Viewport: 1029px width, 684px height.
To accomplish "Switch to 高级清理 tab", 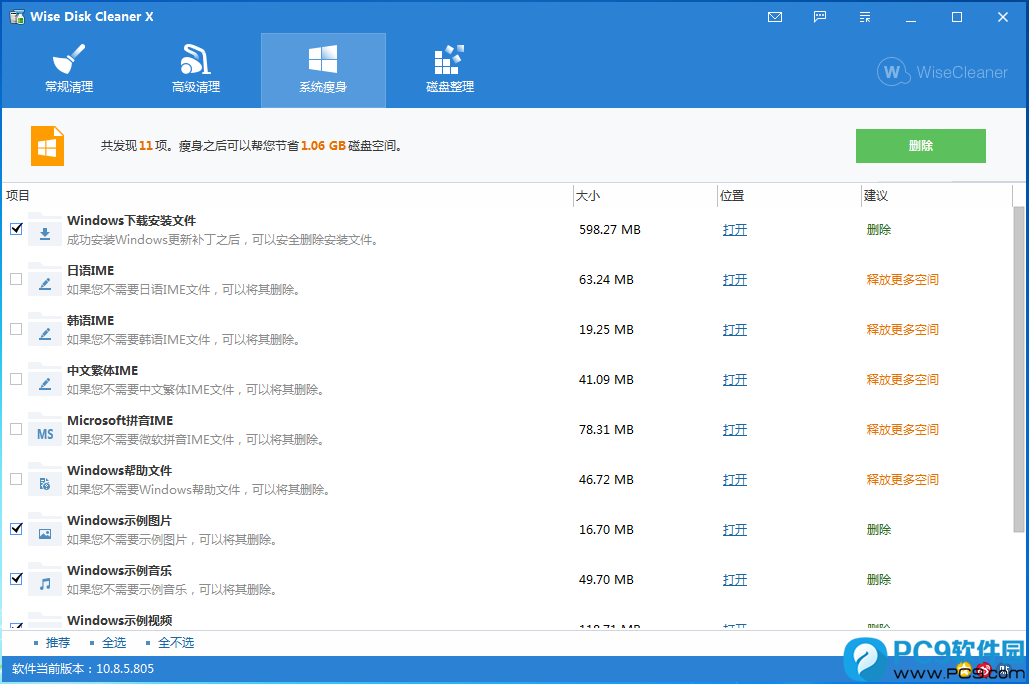I will pyautogui.click(x=196, y=70).
